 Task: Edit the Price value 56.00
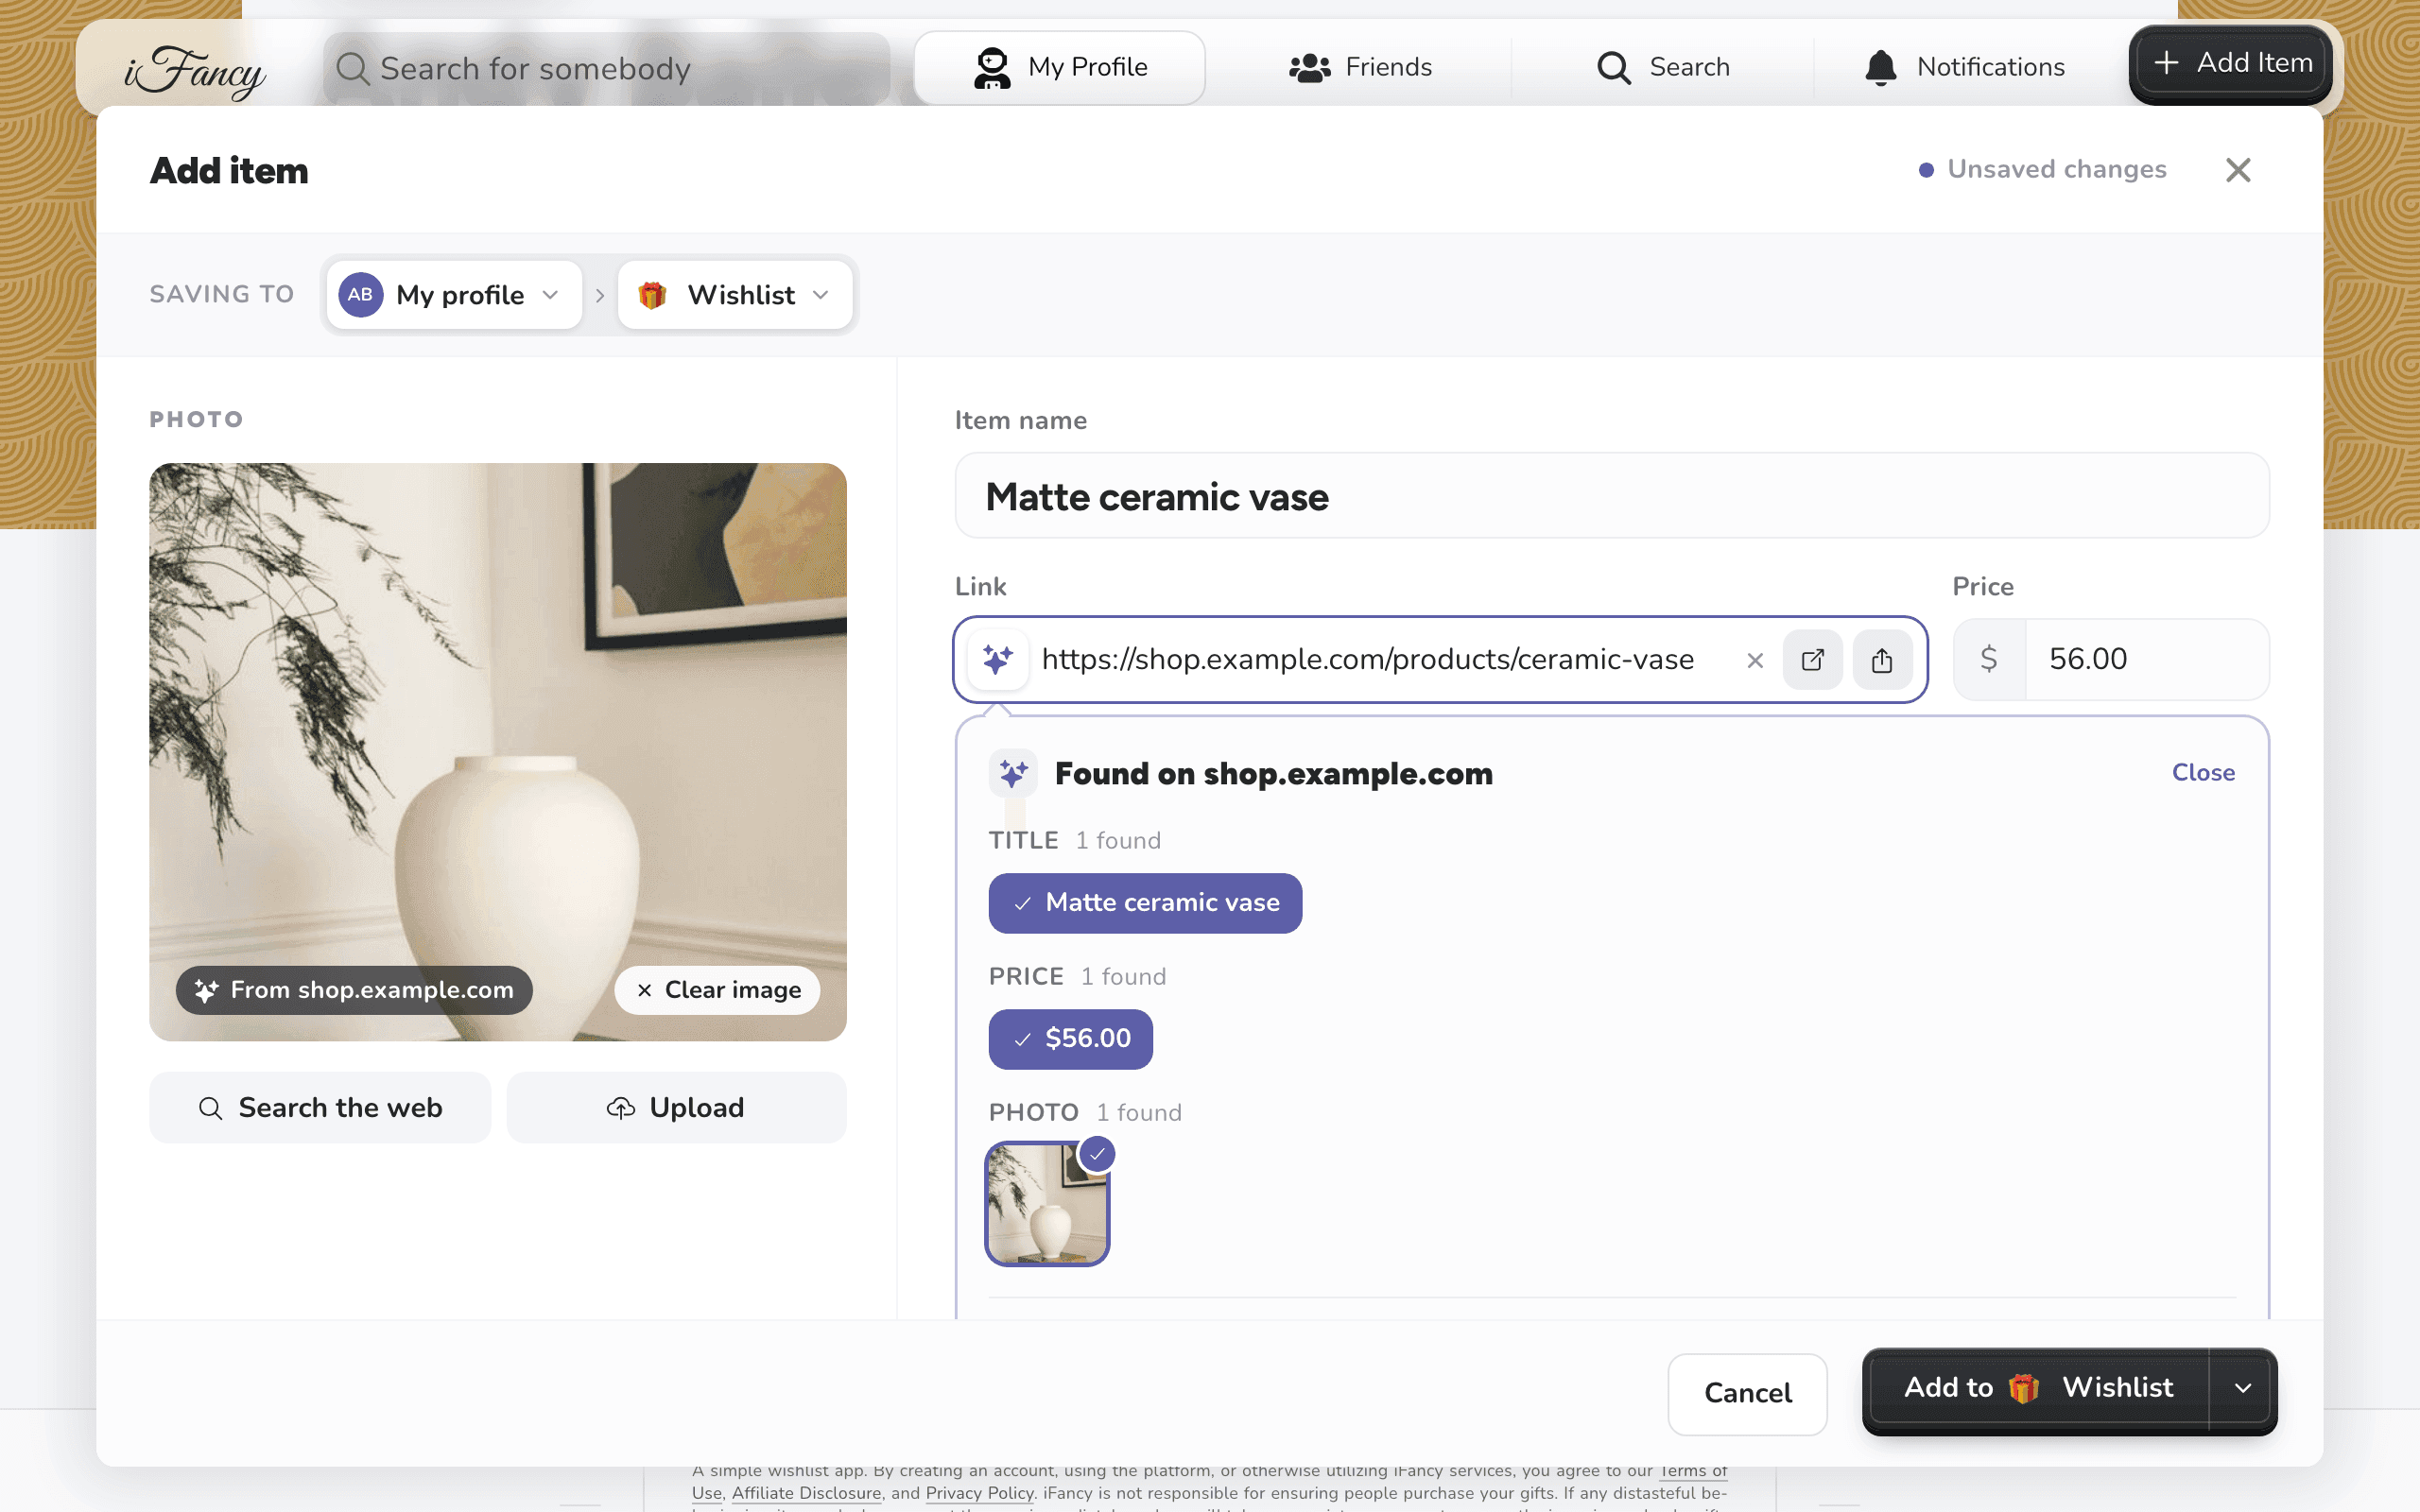(2146, 659)
